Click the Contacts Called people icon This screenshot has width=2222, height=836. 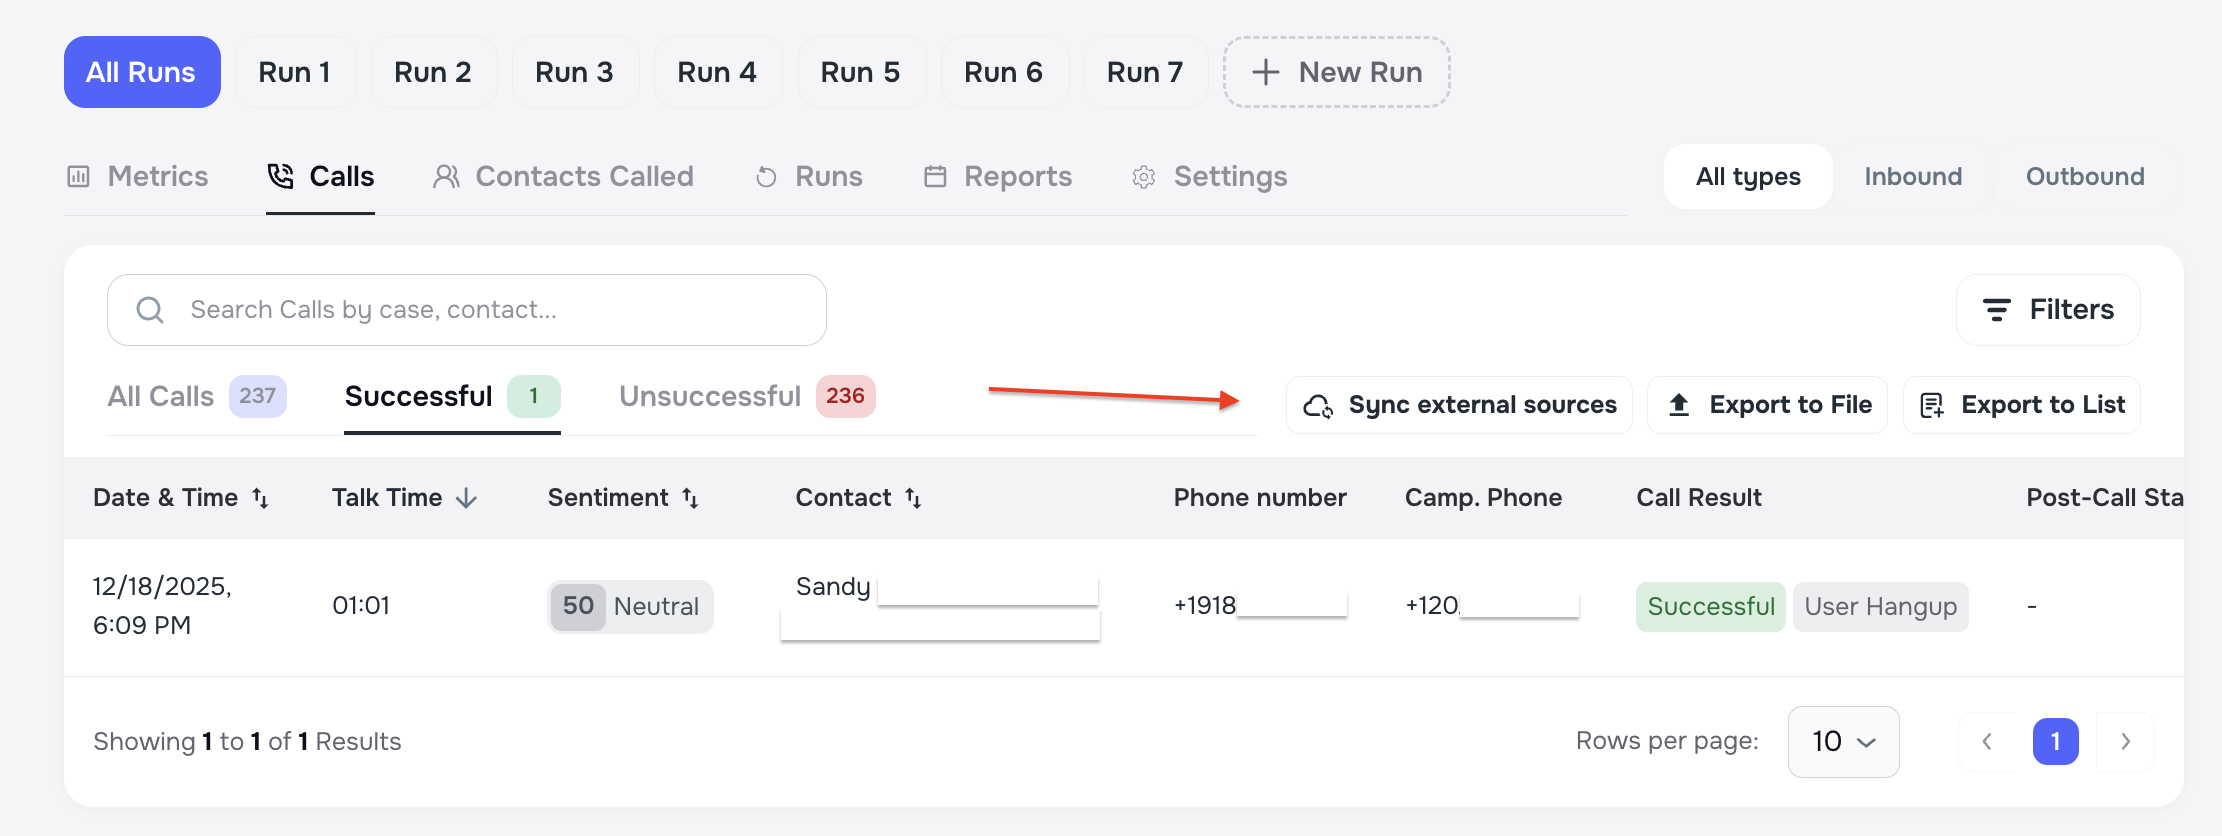(447, 175)
